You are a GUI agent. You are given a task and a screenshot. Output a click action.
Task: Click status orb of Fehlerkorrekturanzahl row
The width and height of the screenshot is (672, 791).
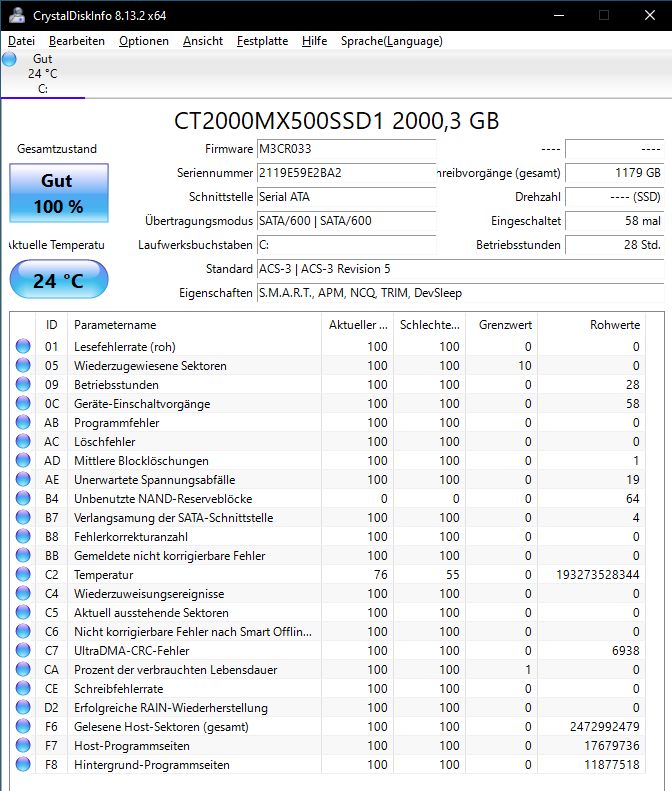23,536
